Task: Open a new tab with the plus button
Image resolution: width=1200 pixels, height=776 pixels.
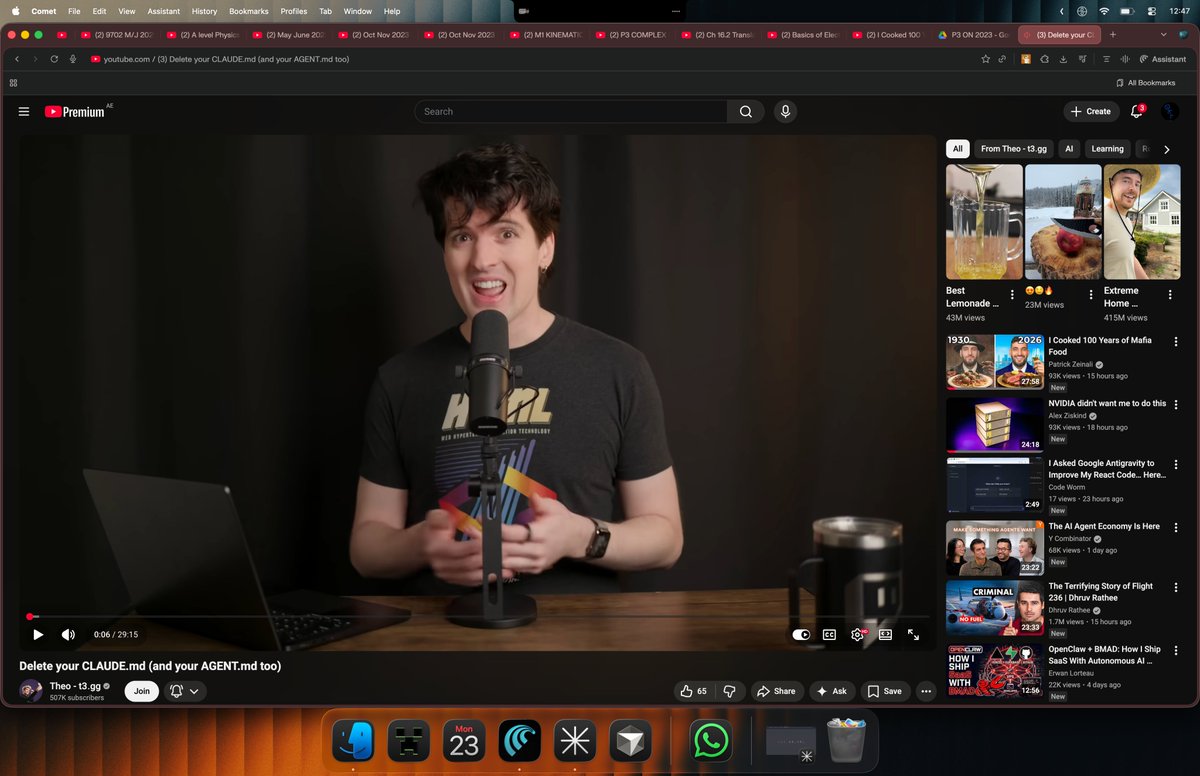Action: pyautogui.click(x=1113, y=35)
